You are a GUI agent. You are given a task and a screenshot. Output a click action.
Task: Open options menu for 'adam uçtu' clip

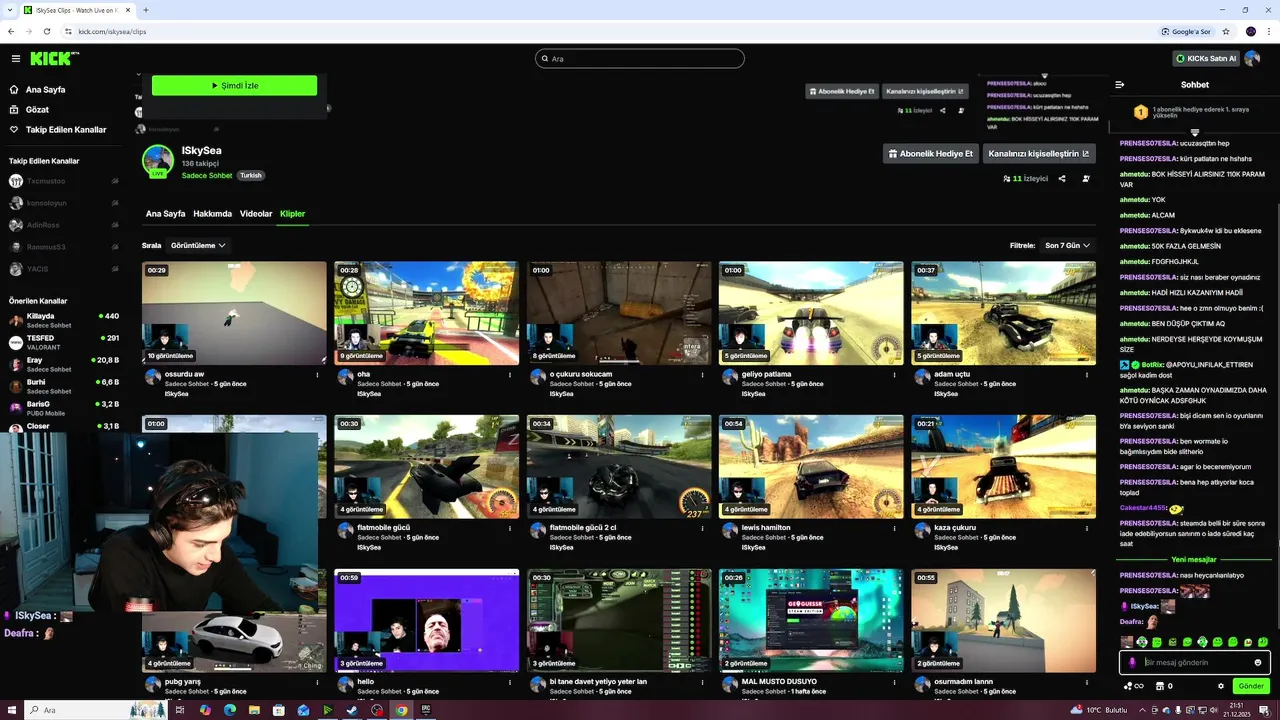point(1087,375)
